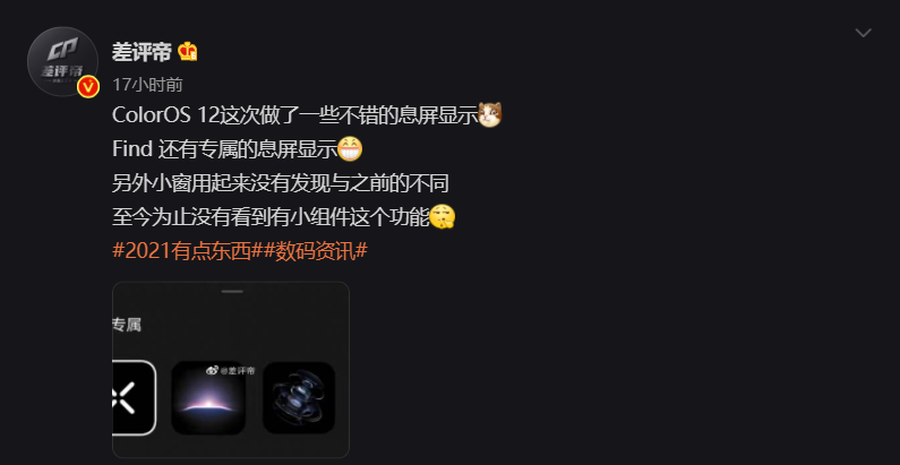900x465 pixels.
Task: Click the 专属 section label in image
Action: coord(127,326)
